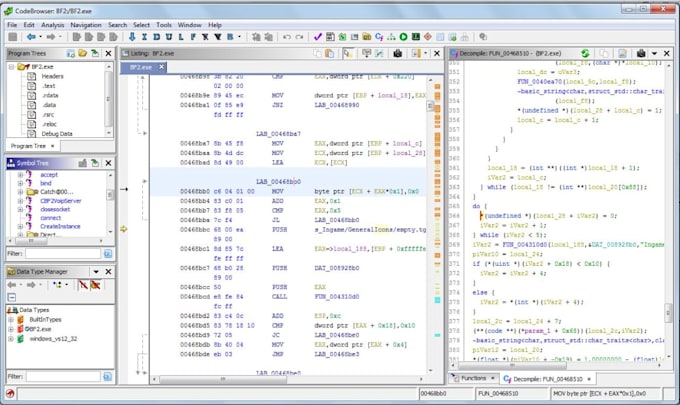
Task: Go to next instruction (I) icon
Action: [144, 37]
